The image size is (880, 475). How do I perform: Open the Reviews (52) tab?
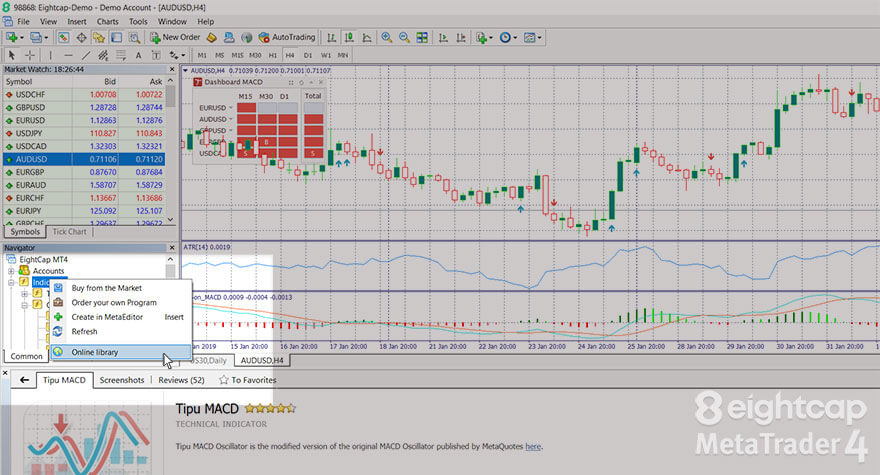181,380
